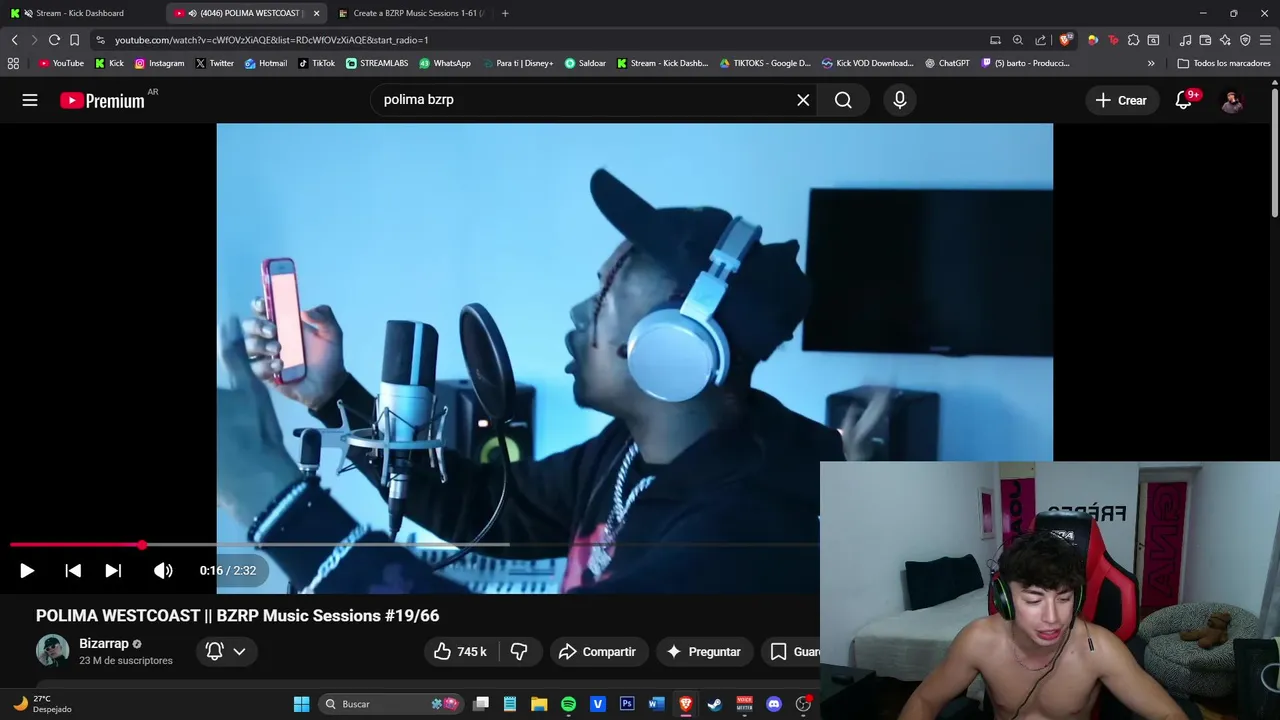Show hidden bookmarks with the double chevron
1280x720 pixels.
1151,63
